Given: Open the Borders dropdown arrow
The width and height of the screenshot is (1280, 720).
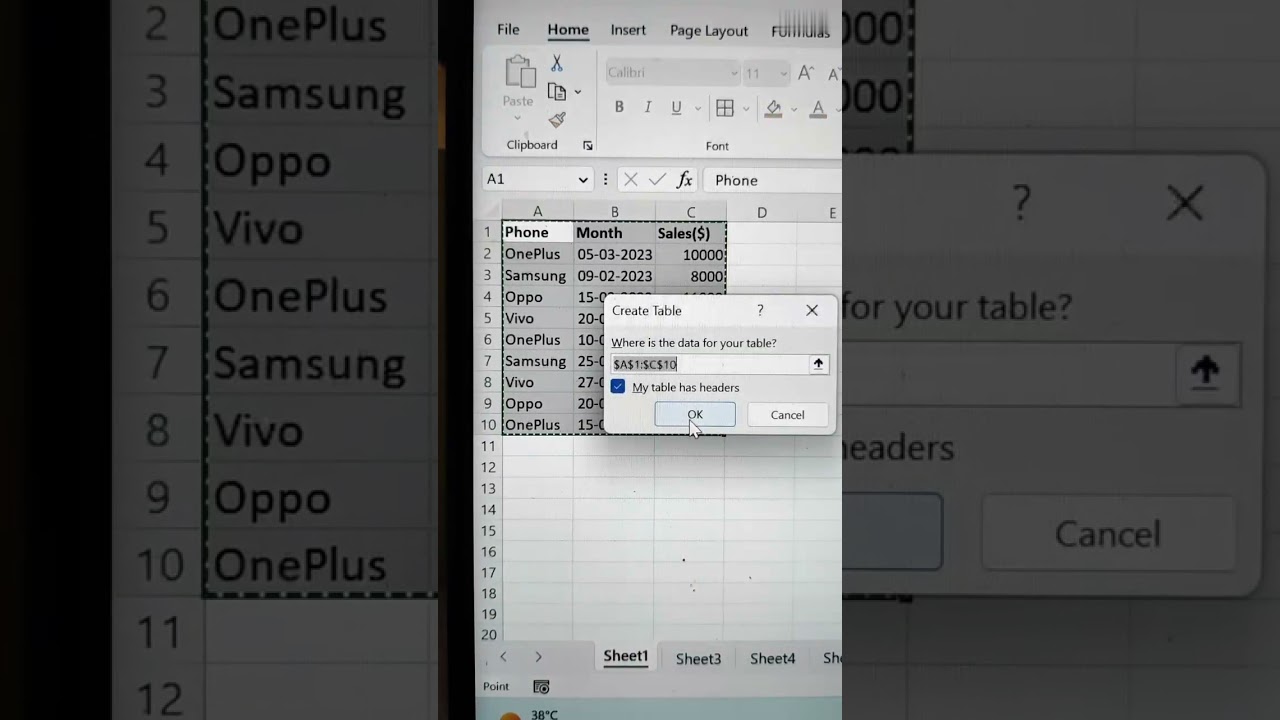Looking at the screenshot, I should (x=745, y=109).
